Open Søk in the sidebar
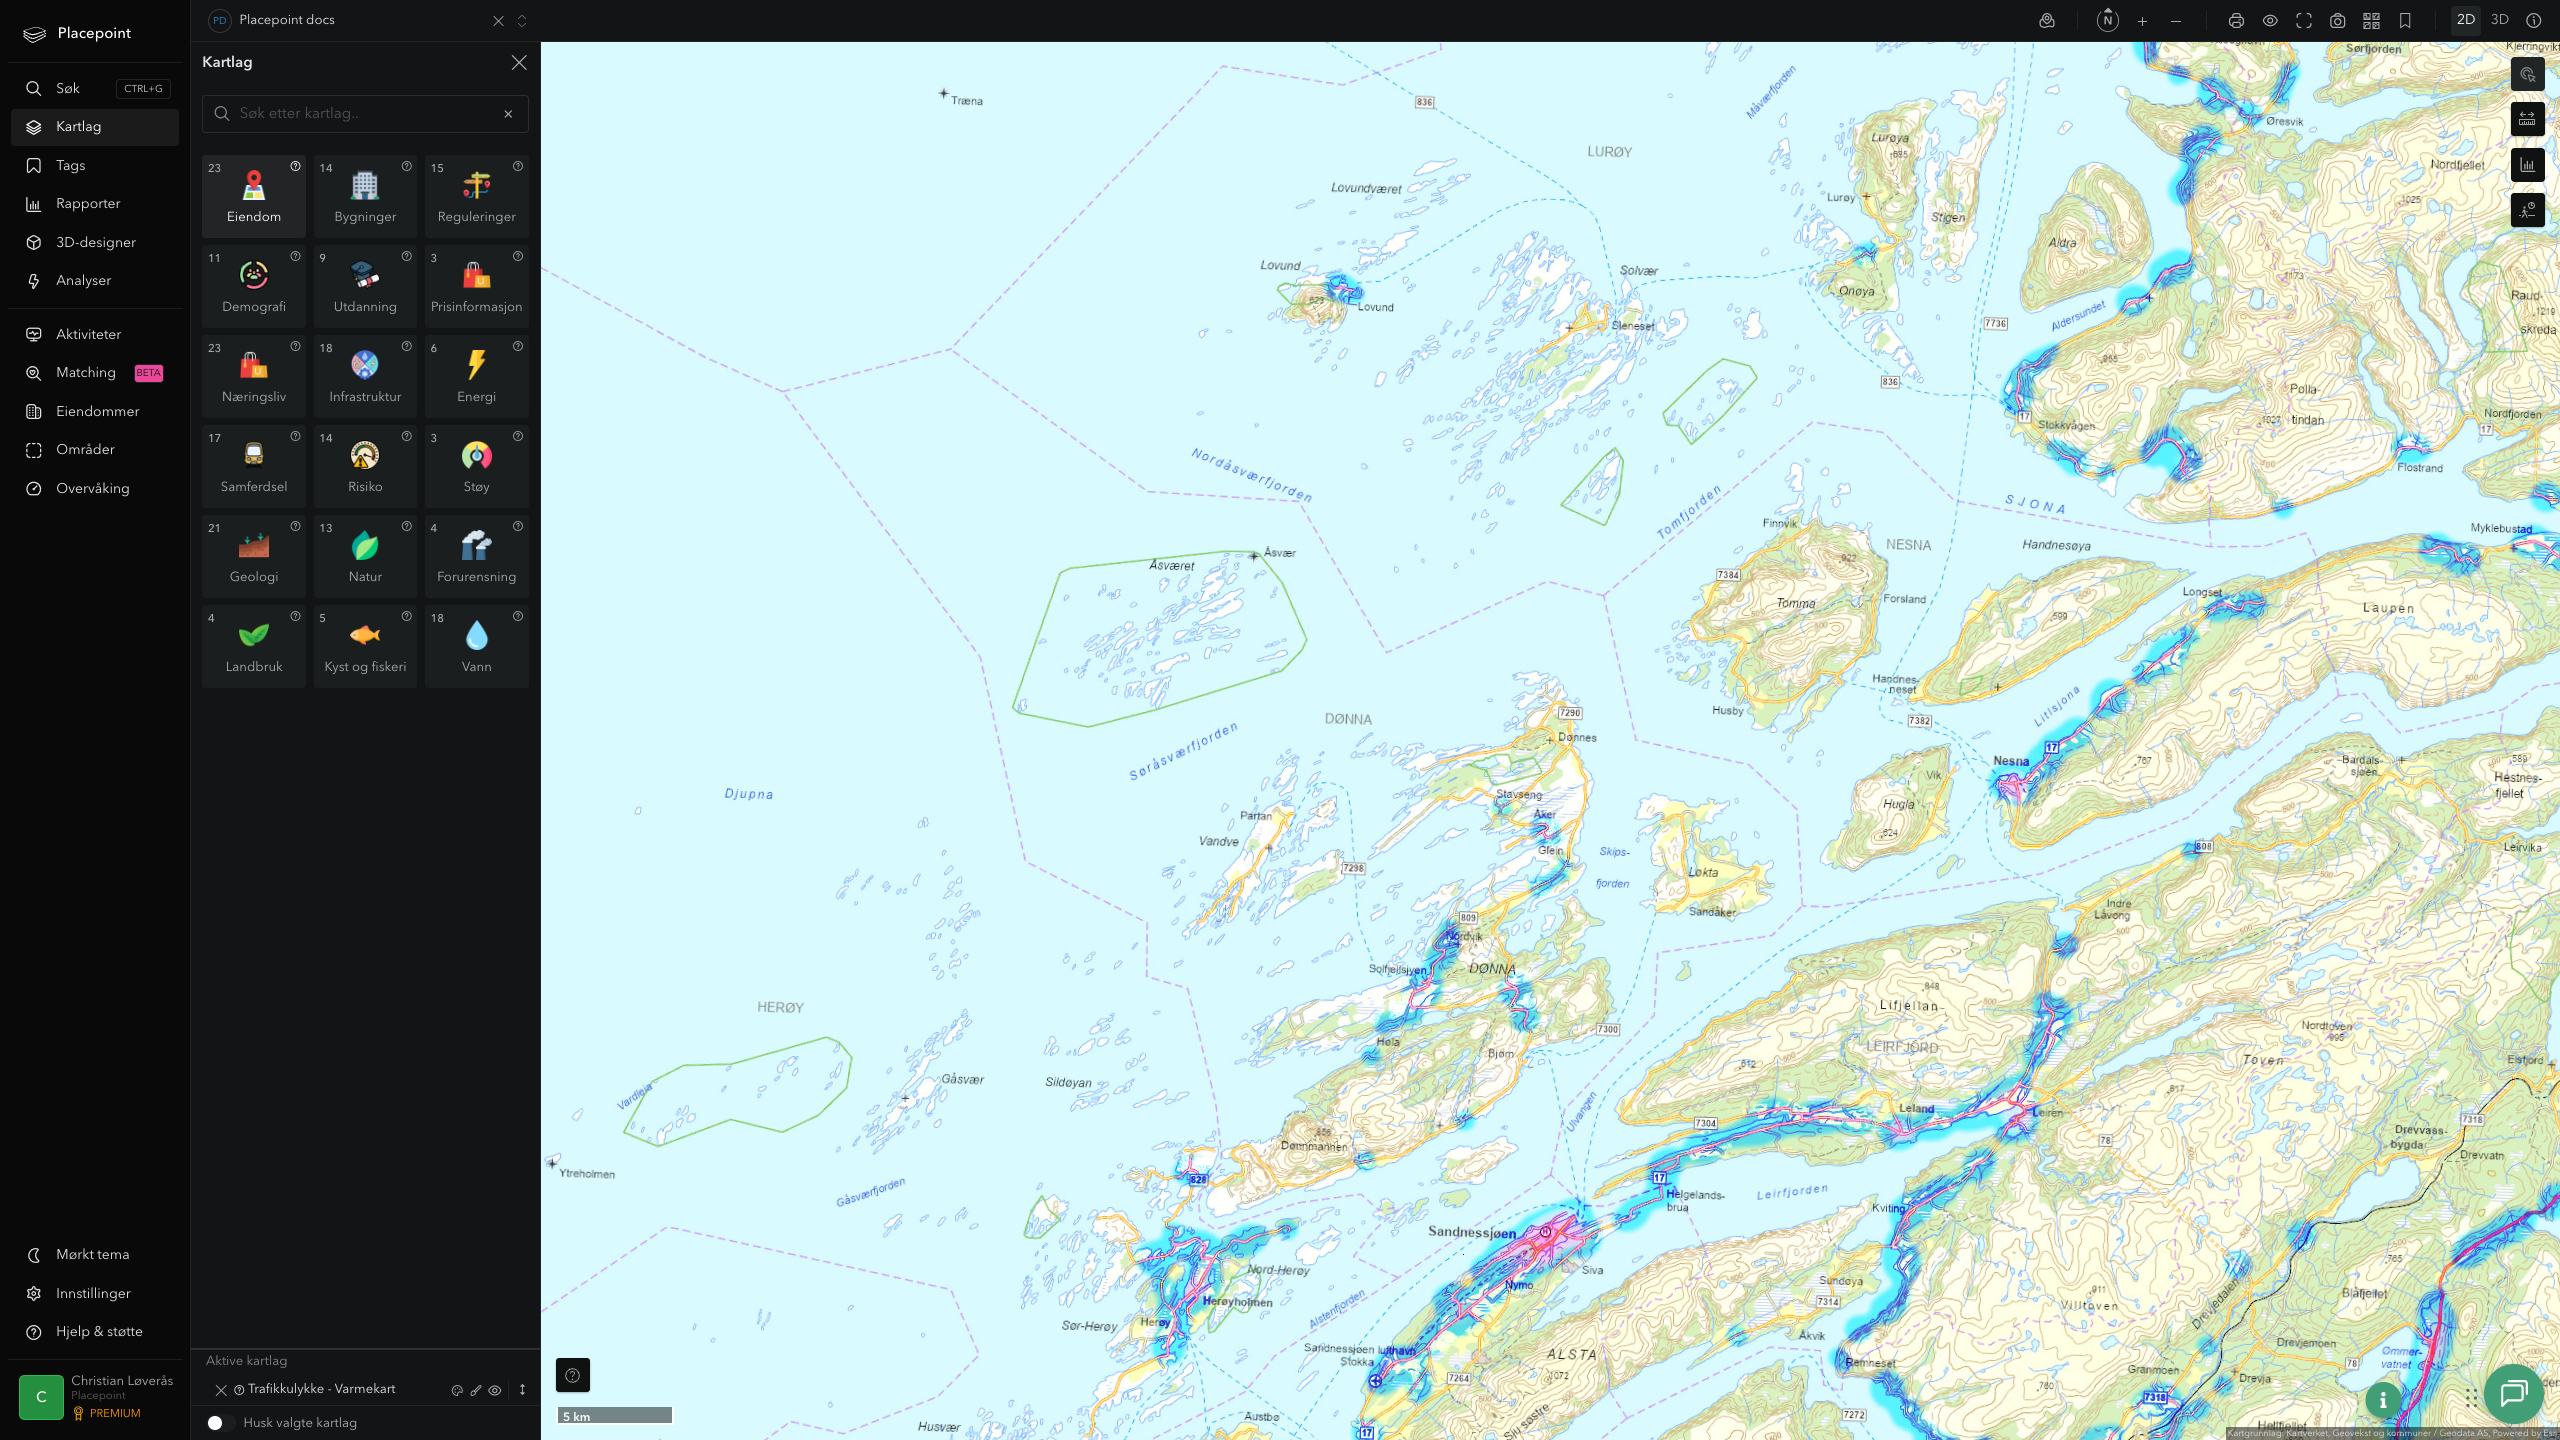2560x1440 pixels. pos(94,88)
